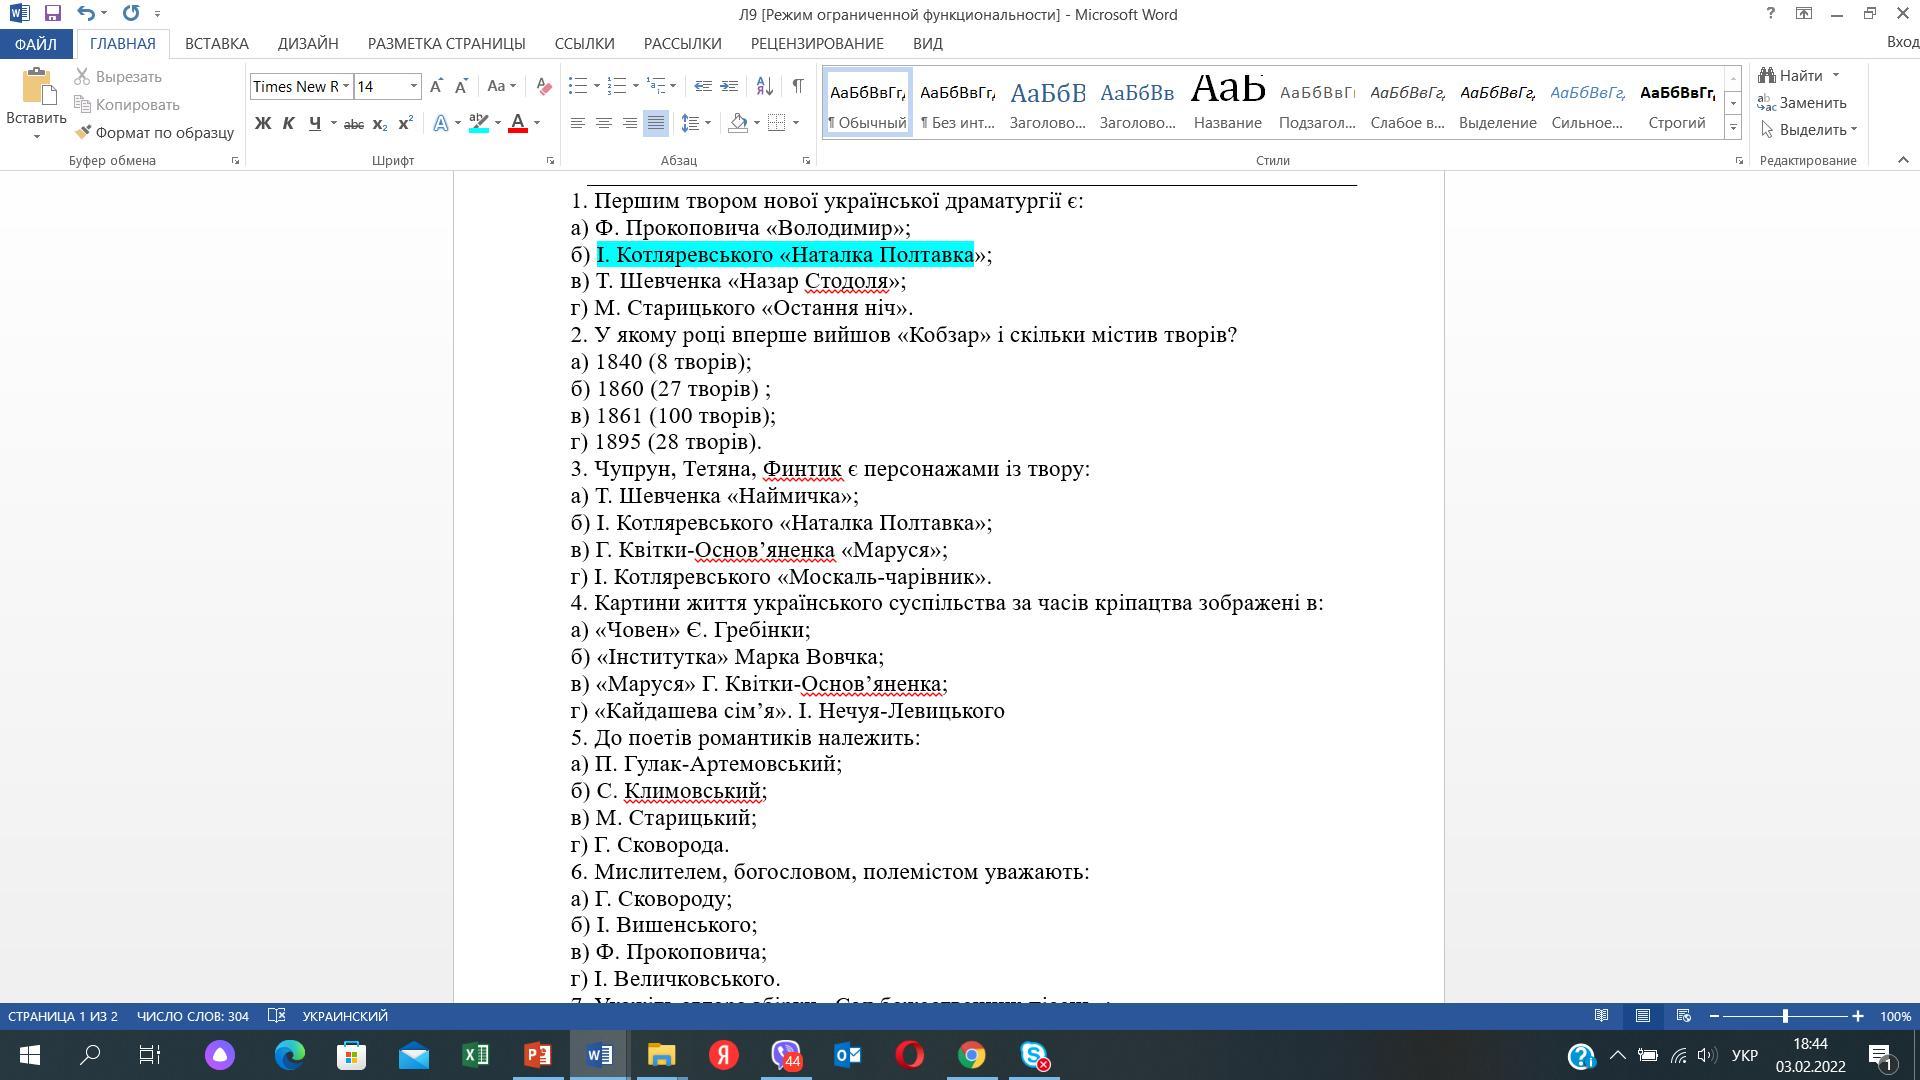Expand the styles gallery list

(x=1733, y=128)
